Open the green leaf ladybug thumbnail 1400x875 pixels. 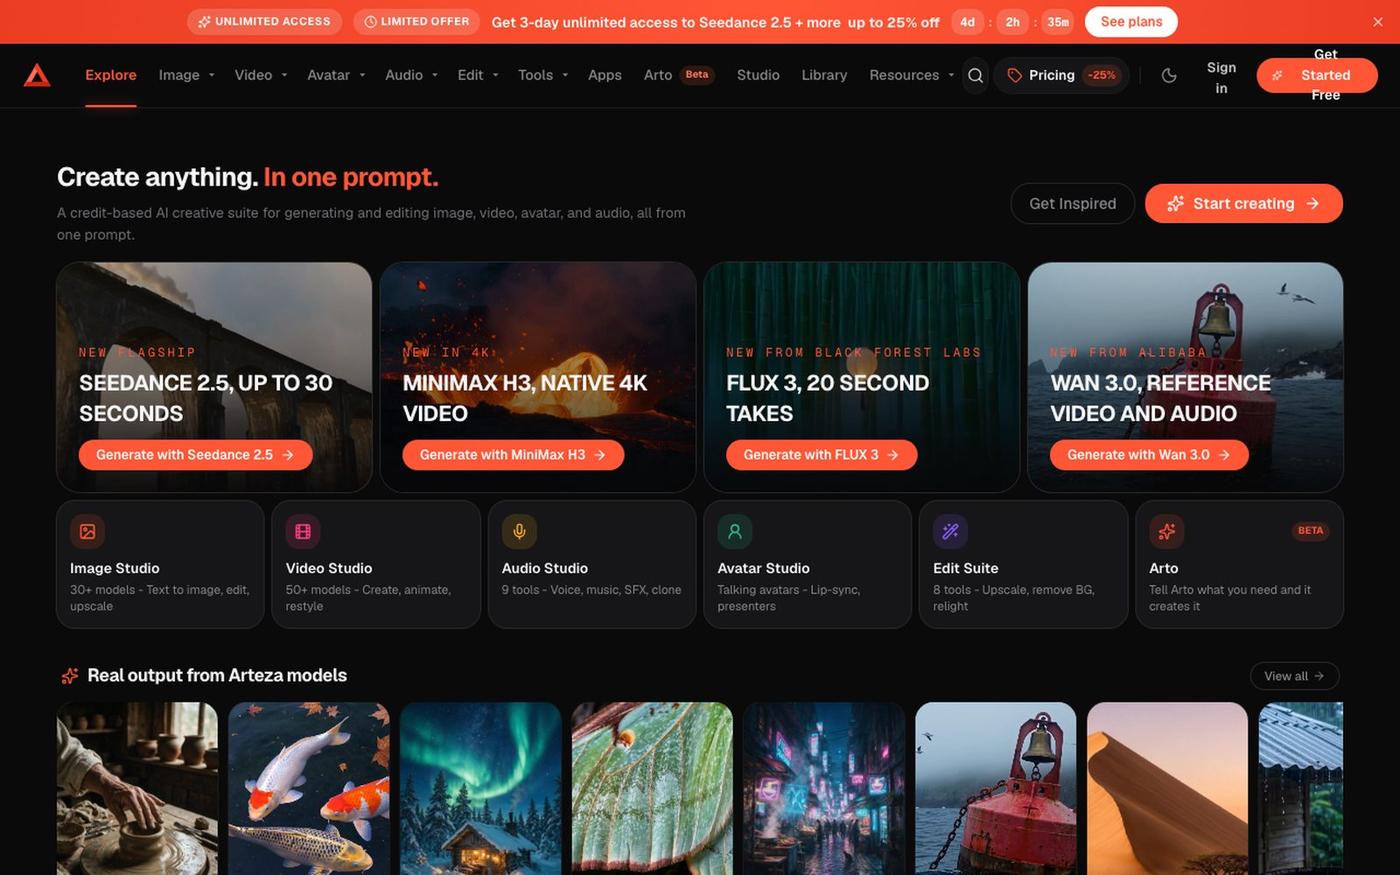(x=652, y=788)
